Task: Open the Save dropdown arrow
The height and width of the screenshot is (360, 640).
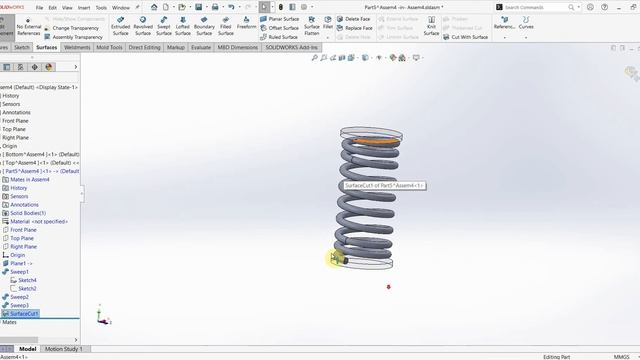Action: [207, 7]
